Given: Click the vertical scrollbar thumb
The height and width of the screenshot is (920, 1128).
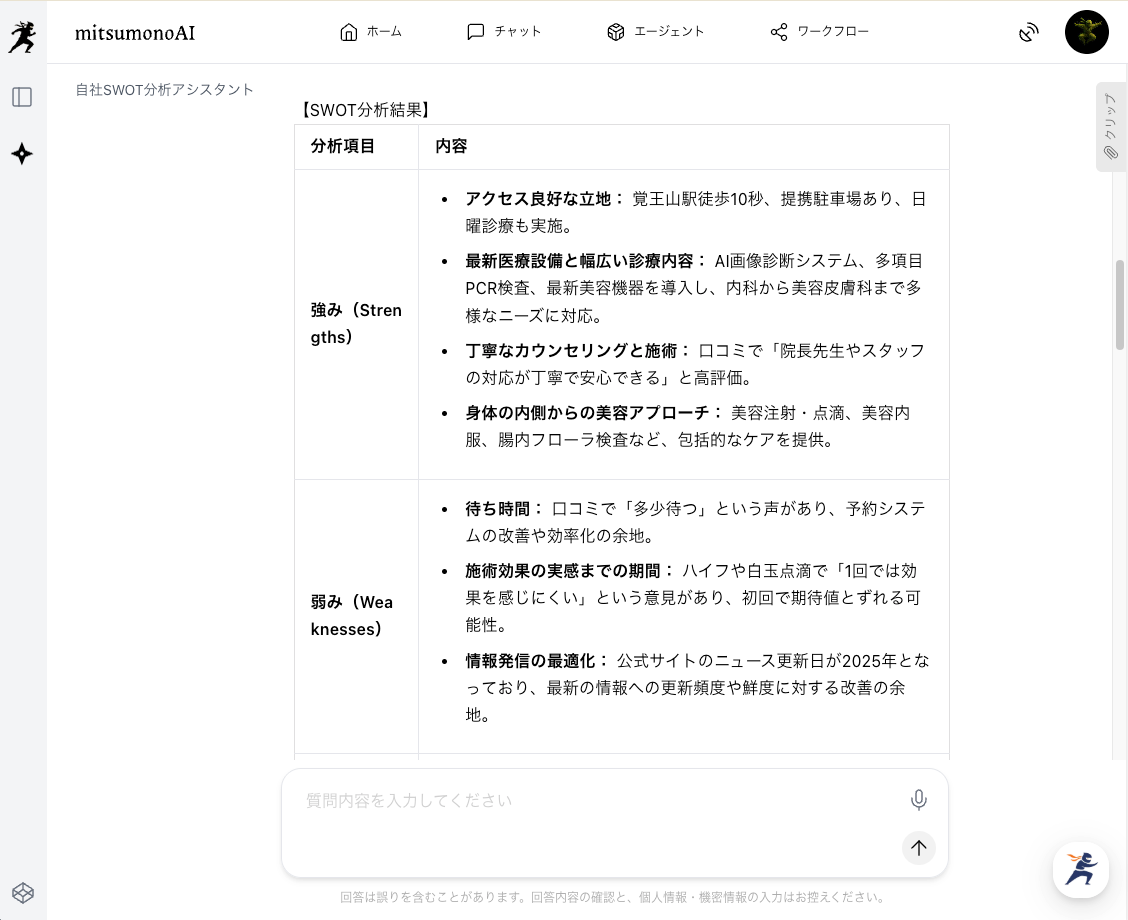Looking at the screenshot, I should click(1120, 305).
